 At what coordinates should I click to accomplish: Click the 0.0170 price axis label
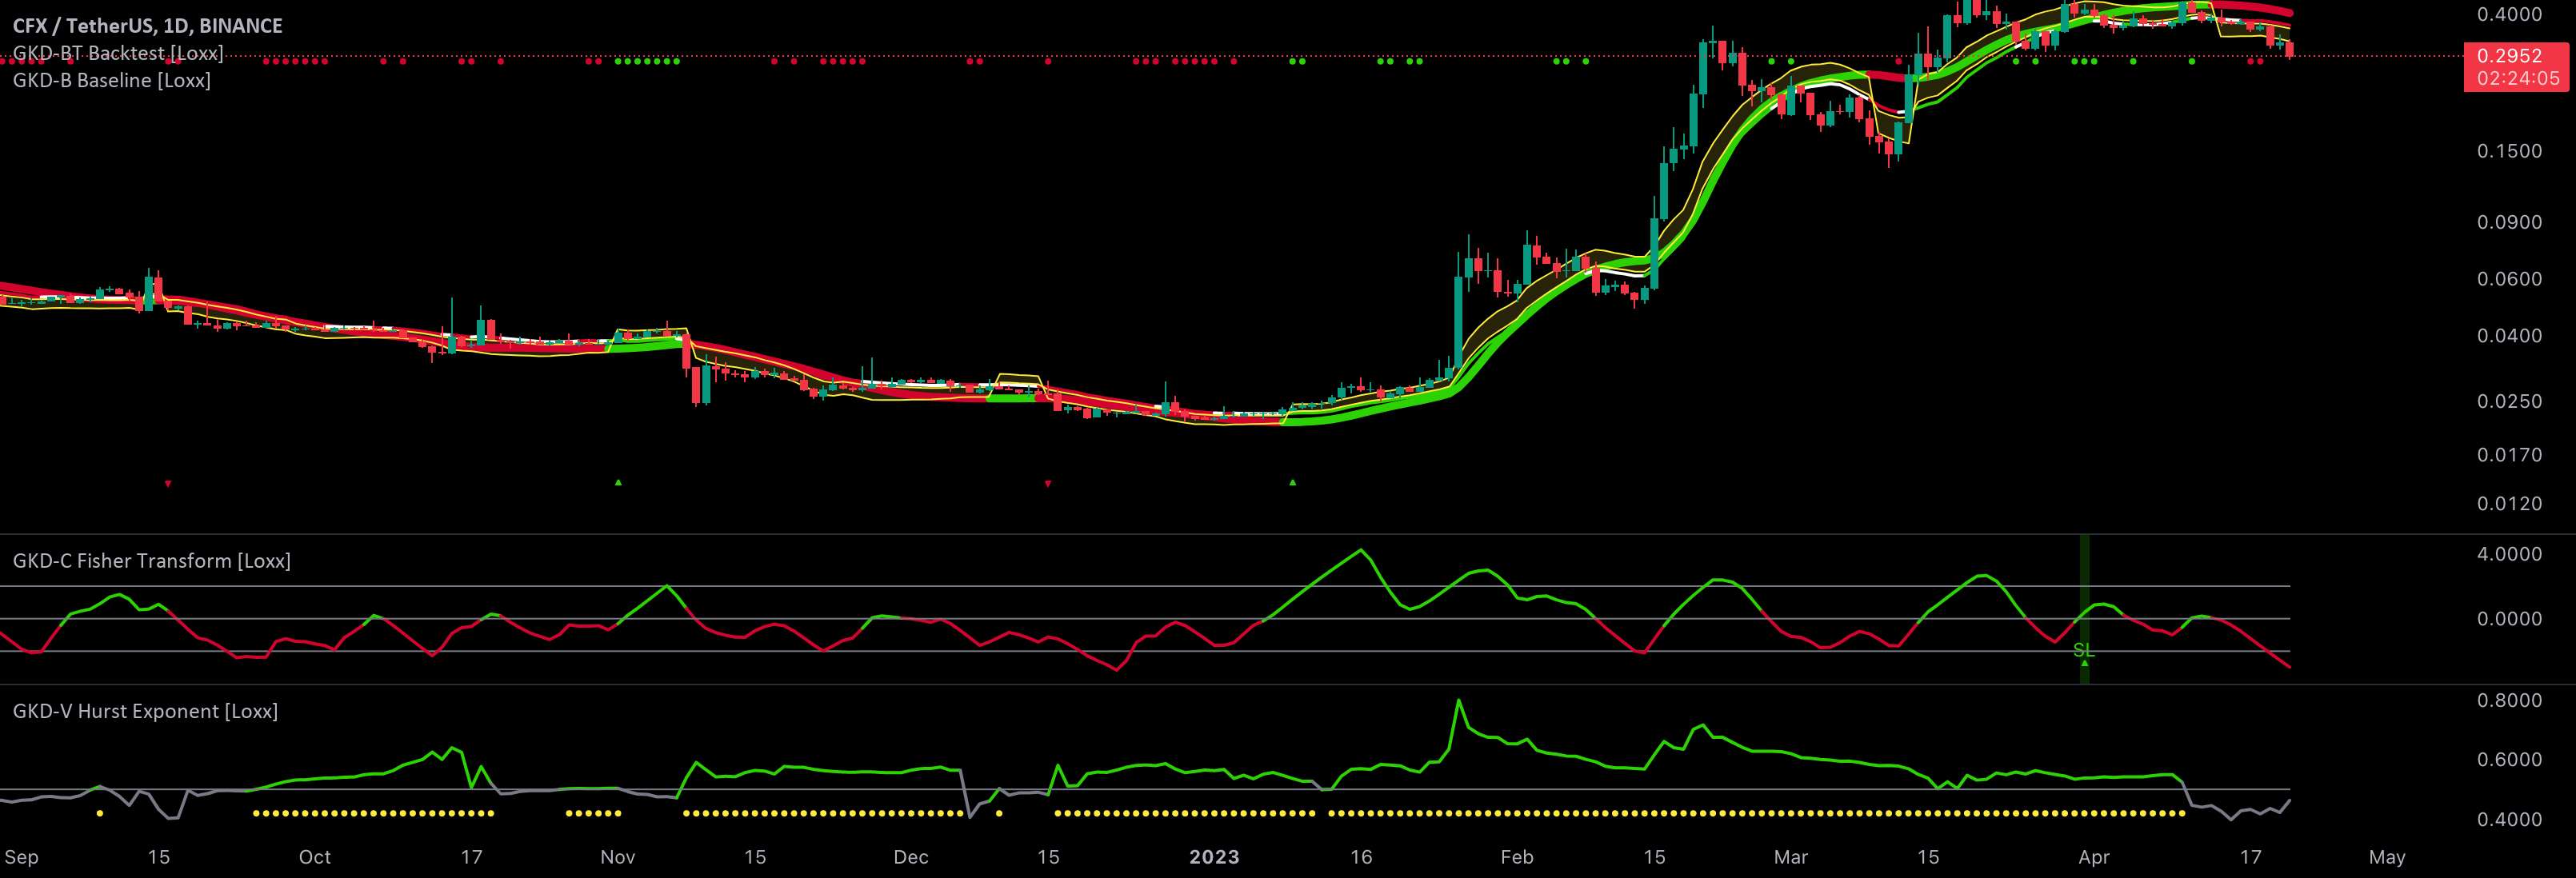[2508, 455]
